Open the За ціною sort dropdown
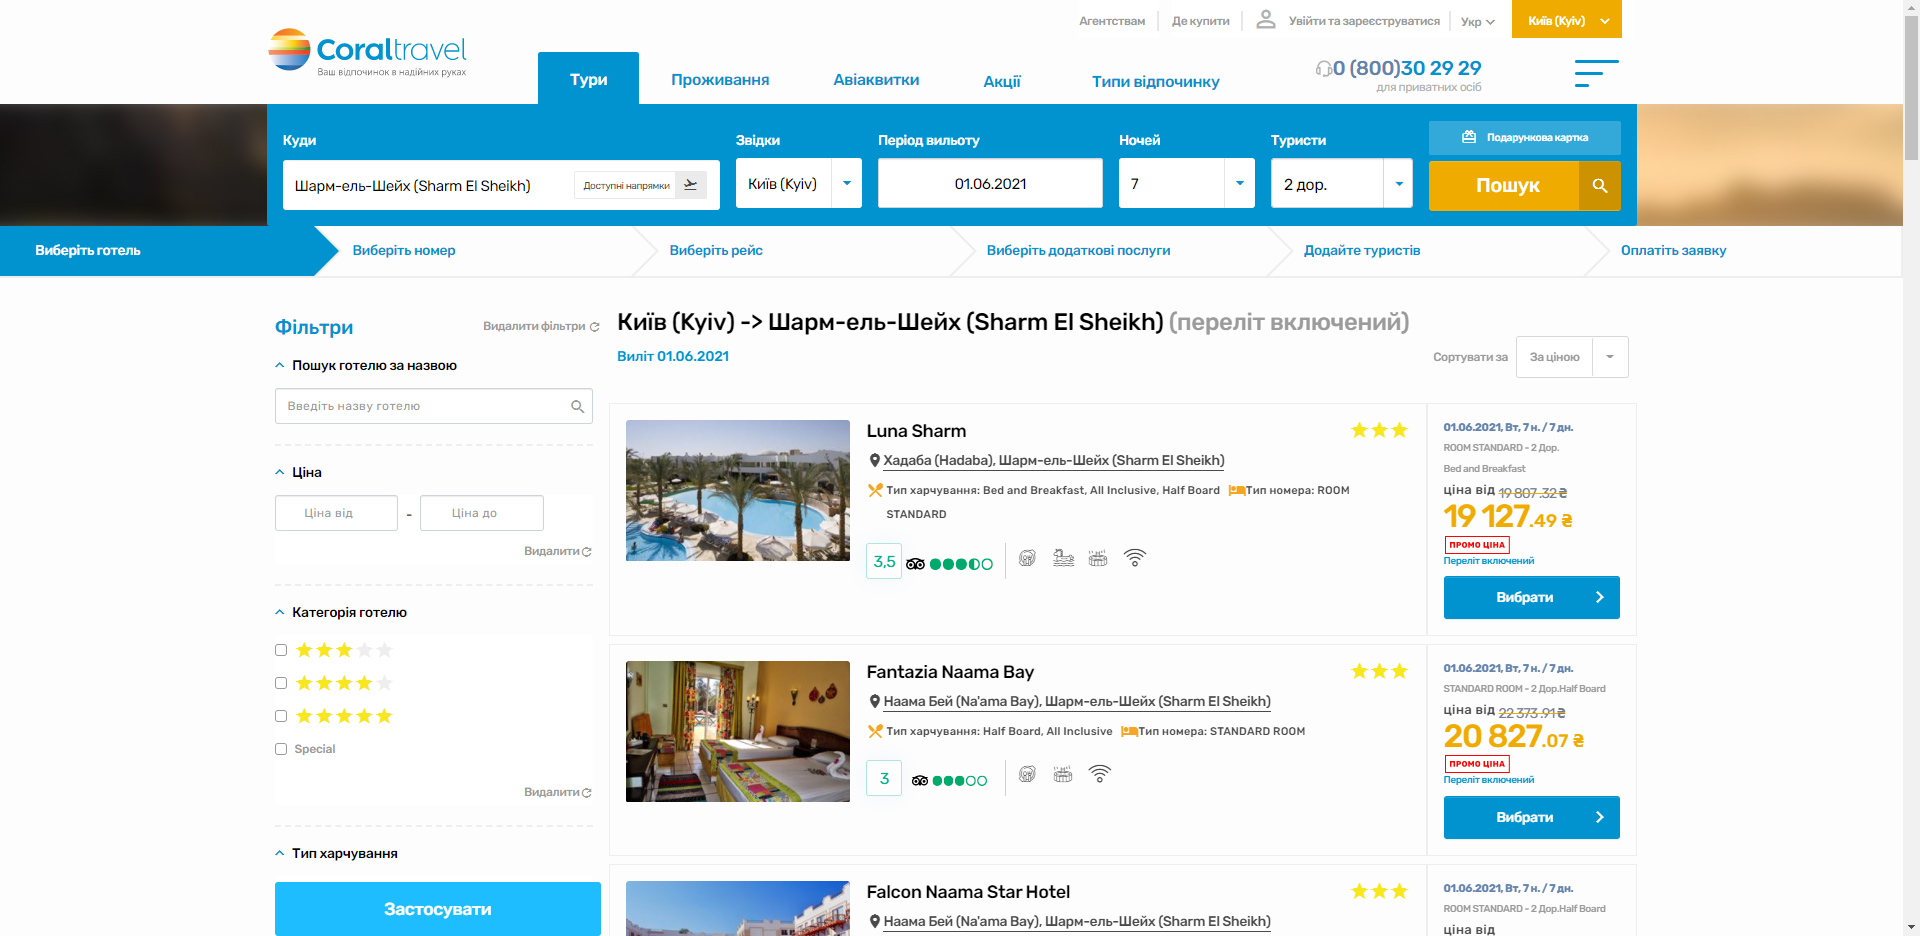Image resolution: width=1920 pixels, height=936 pixels. click(1572, 357)
